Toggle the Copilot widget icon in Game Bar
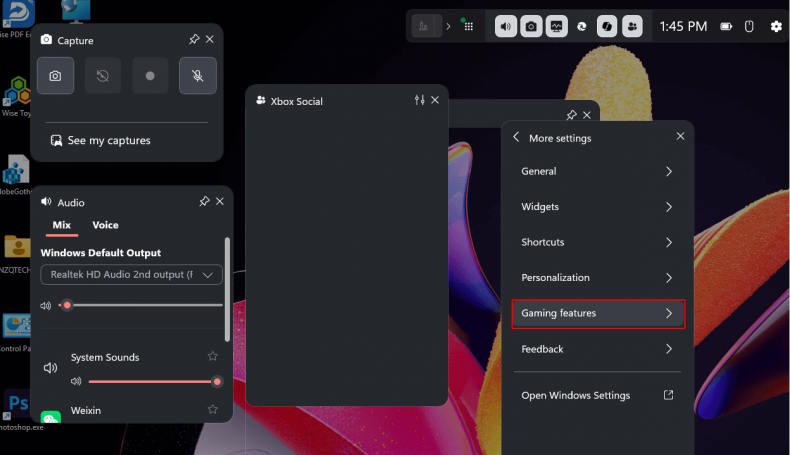Screen dimensions: 790x455 point(607,26)
